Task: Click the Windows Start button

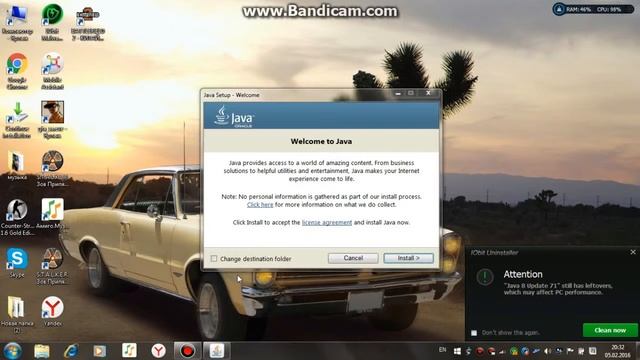Action: [x=13, y=351]
